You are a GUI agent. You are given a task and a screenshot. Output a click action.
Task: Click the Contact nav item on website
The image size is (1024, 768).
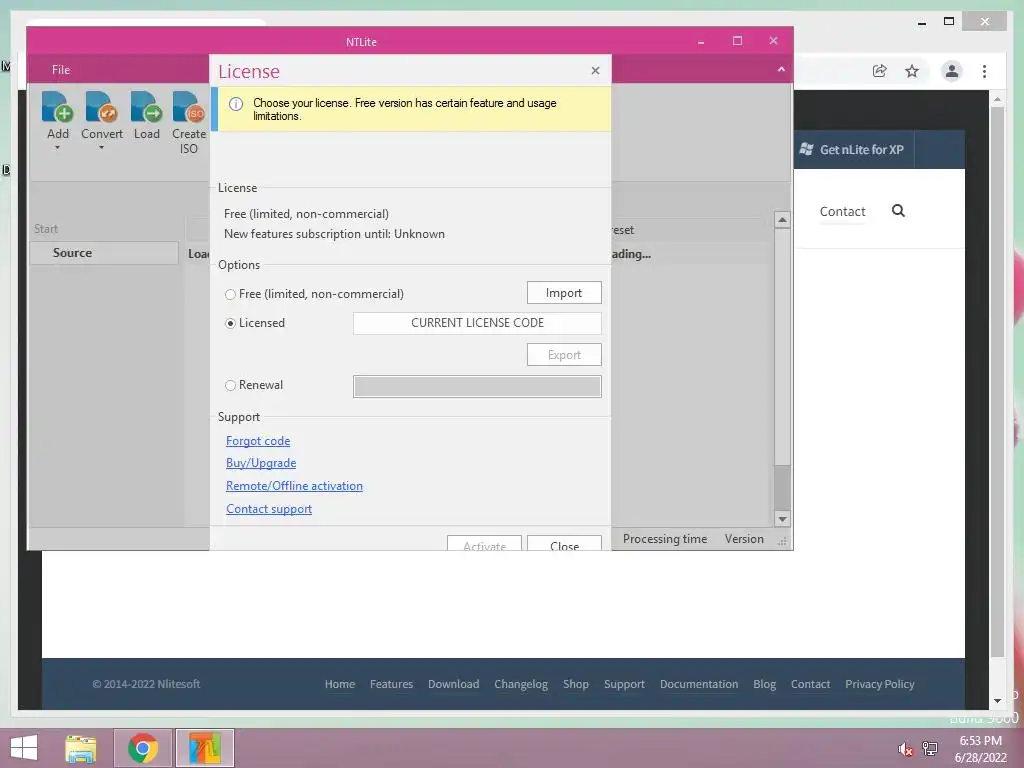(x=842, y=212)
